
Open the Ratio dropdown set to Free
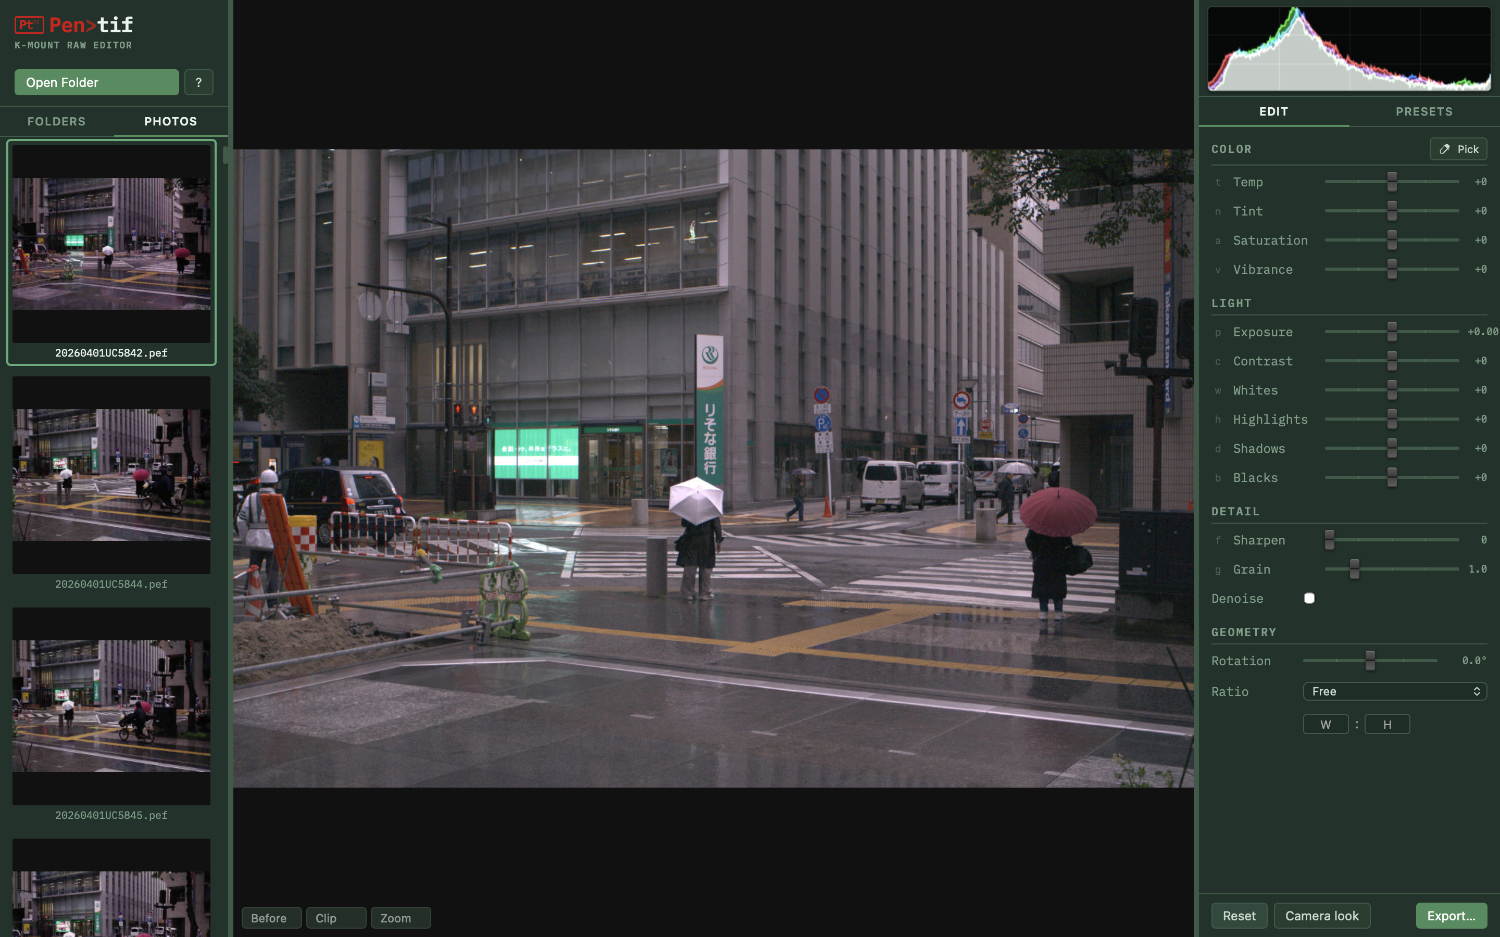point(1394,691)
